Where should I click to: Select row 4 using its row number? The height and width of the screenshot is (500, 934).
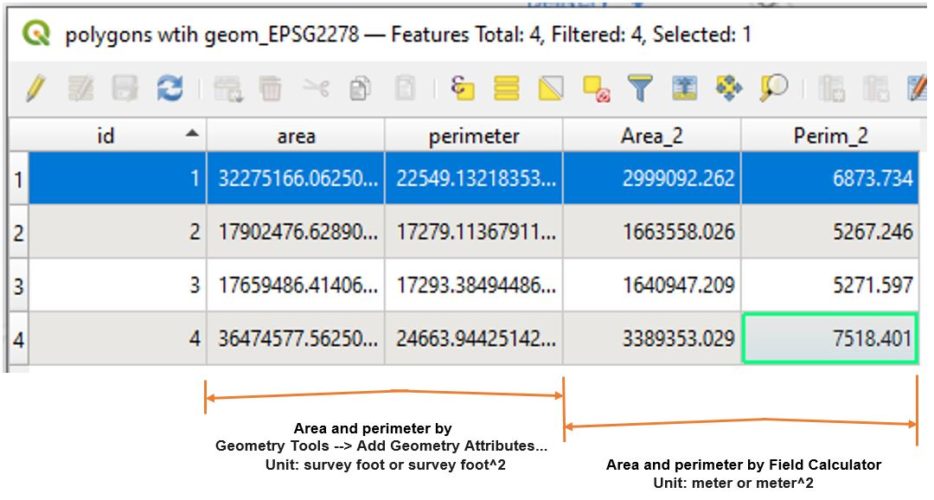[17, 339]
